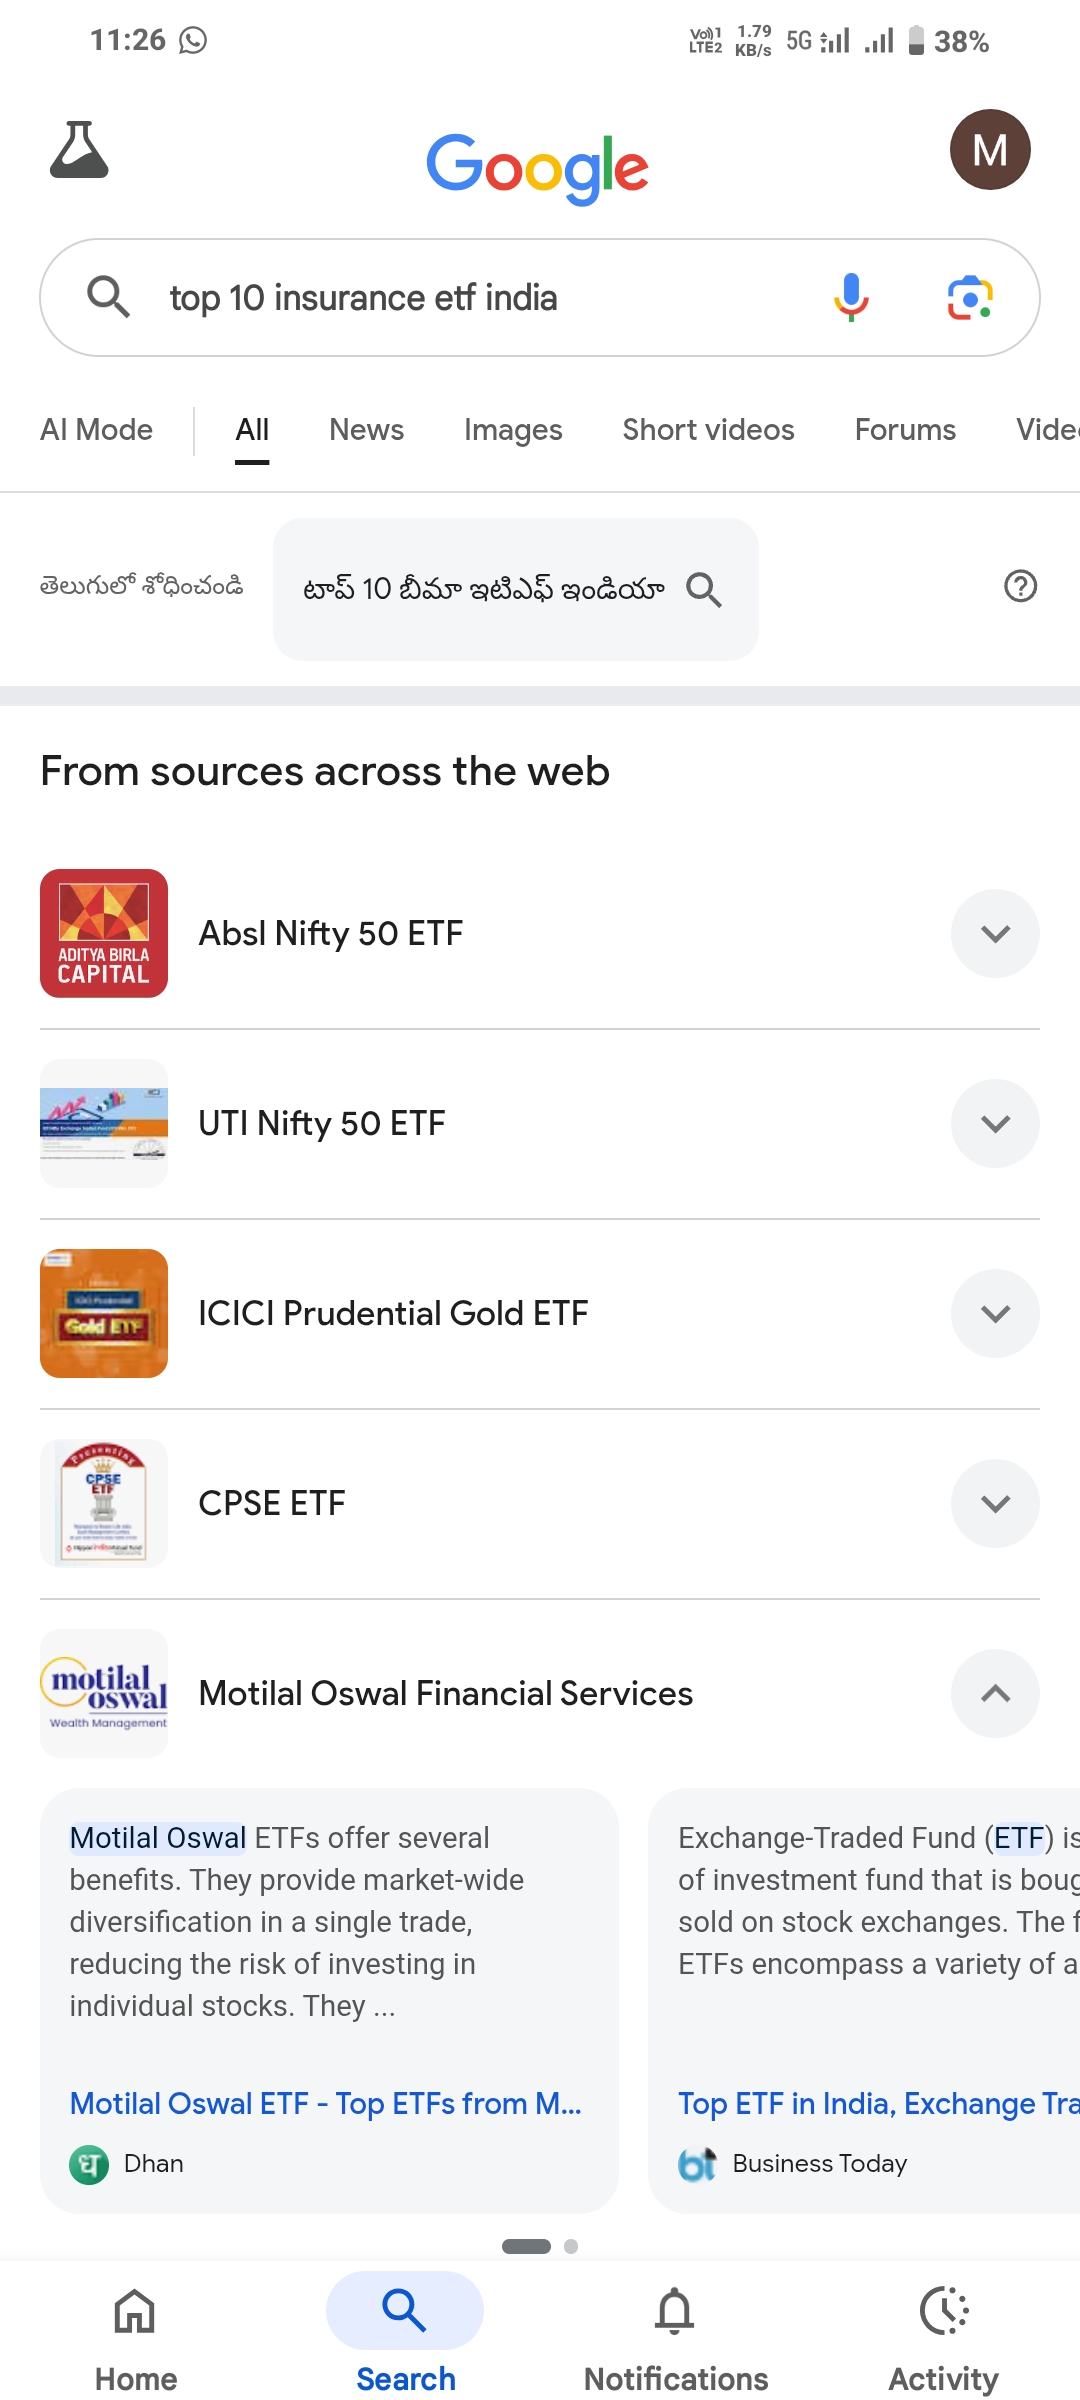Open AI Mode
This screenshot has width=1080, height=2400.
(97, 430)
